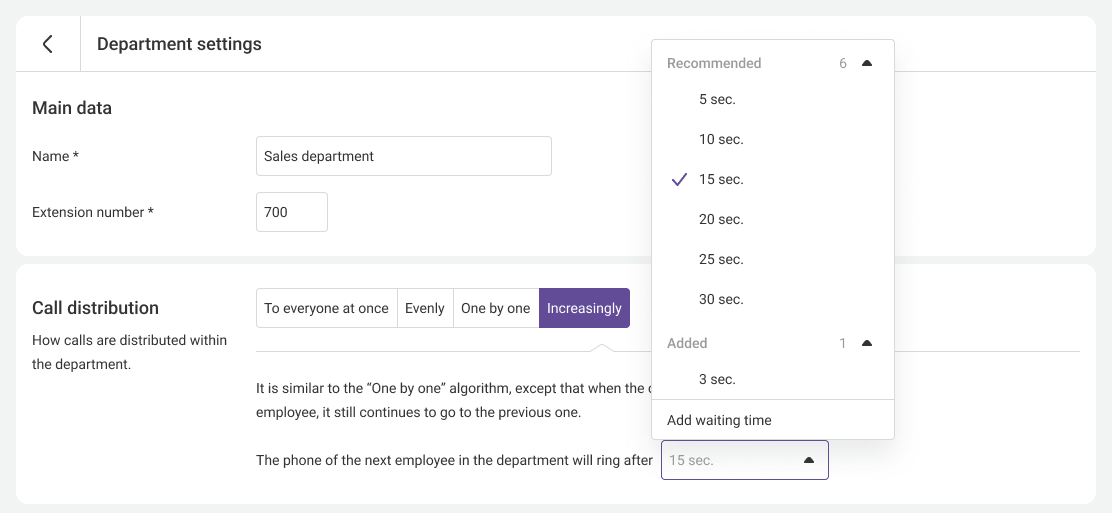This screenshot has height=513, width=1112.
Task: Close the waiting time dropdown arrow
Action: click(x=809, y=460)
